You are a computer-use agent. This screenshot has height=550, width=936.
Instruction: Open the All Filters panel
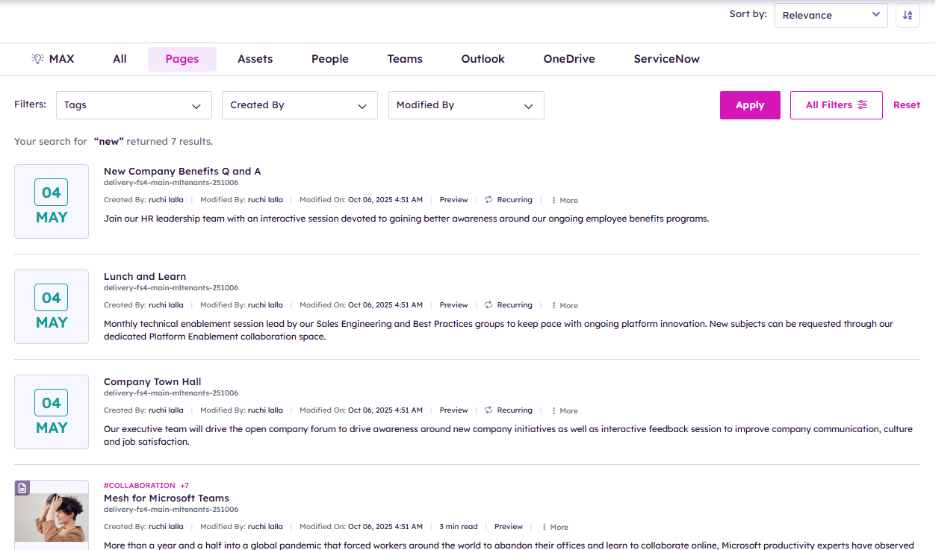point(836,105)
